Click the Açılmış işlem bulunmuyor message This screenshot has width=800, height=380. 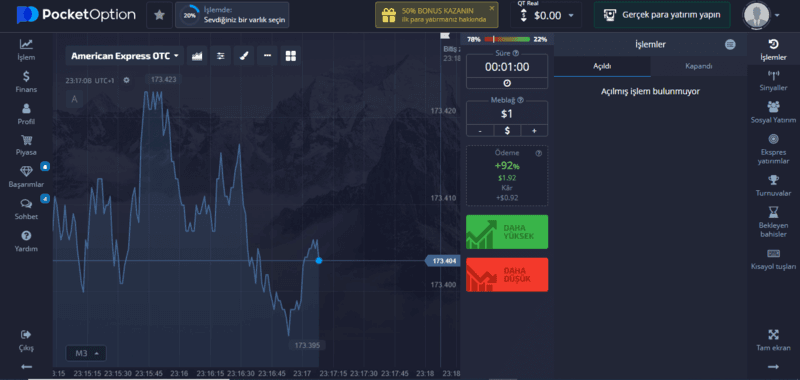650,91
